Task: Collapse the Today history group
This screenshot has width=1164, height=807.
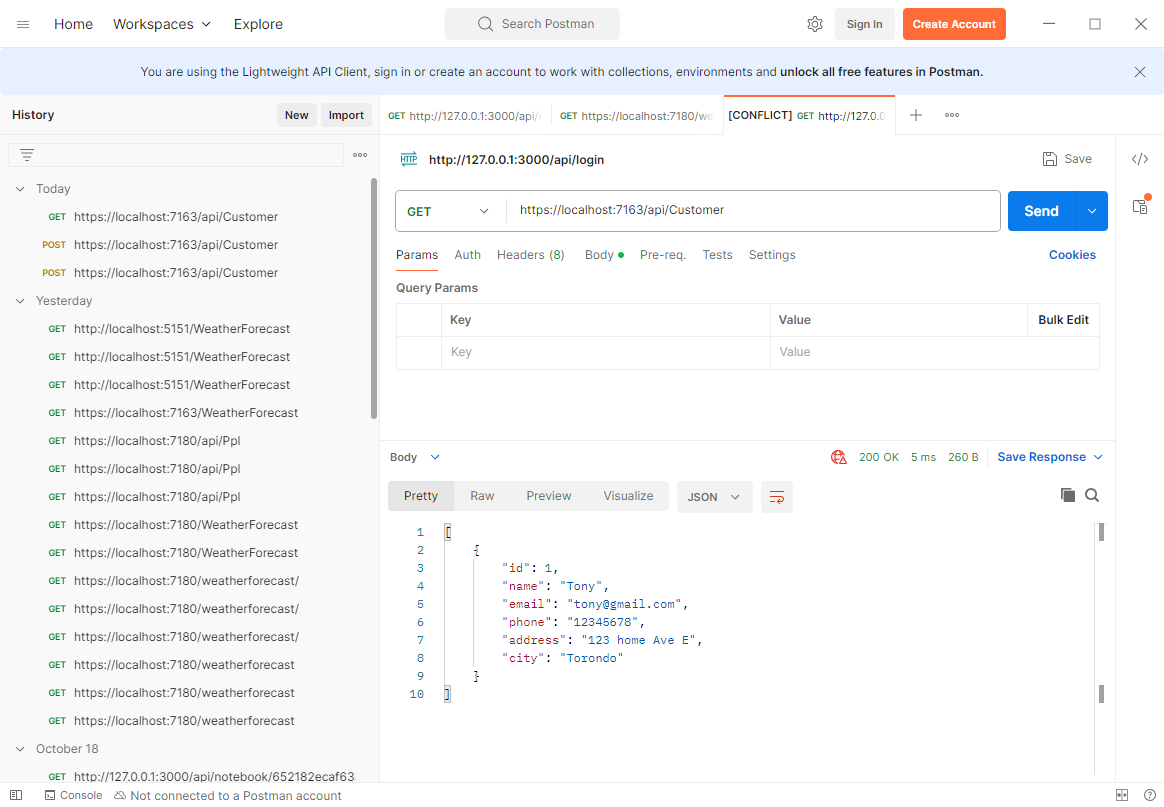Action: click(x=21, y=189)
